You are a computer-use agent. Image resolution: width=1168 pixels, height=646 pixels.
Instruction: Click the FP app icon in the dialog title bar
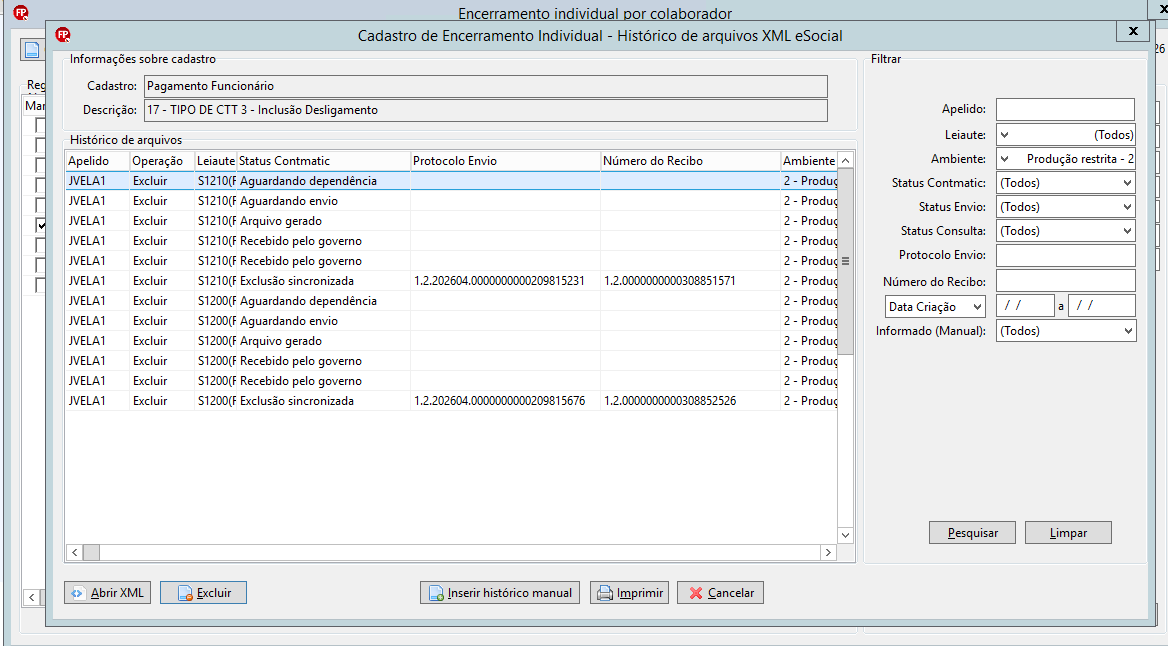click(x=63, y=35)
